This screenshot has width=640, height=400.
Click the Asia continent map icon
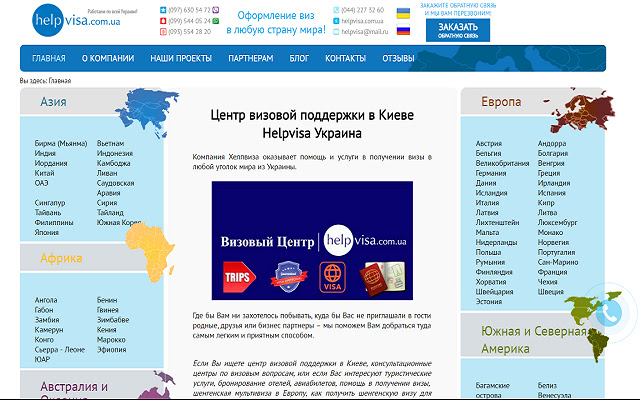[x=149, y=112]
